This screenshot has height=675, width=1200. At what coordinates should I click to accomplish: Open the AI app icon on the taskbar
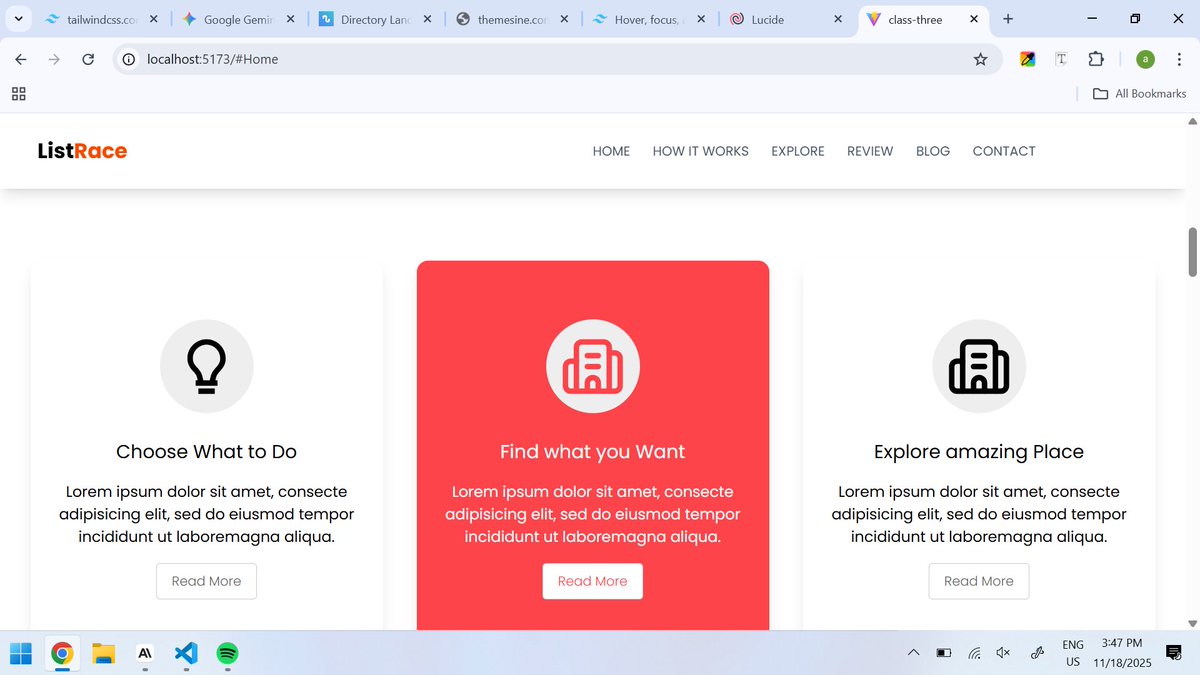coord(145,654)
